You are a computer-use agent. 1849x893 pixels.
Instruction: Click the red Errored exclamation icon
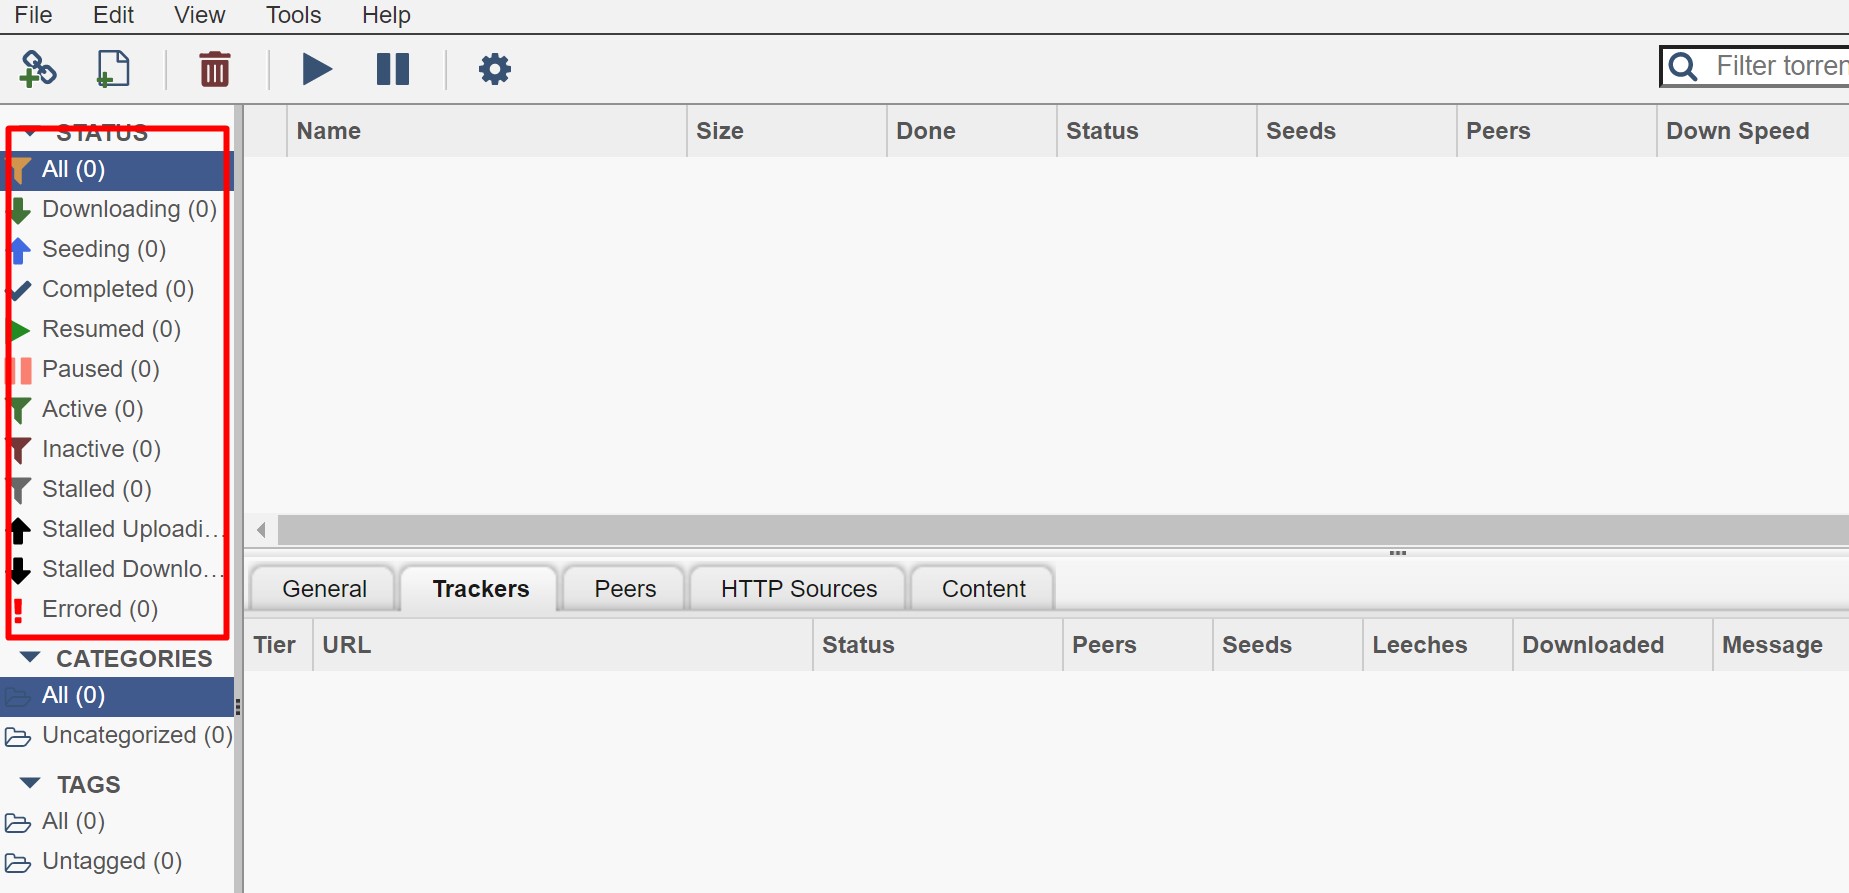click(x=18, y=611)
